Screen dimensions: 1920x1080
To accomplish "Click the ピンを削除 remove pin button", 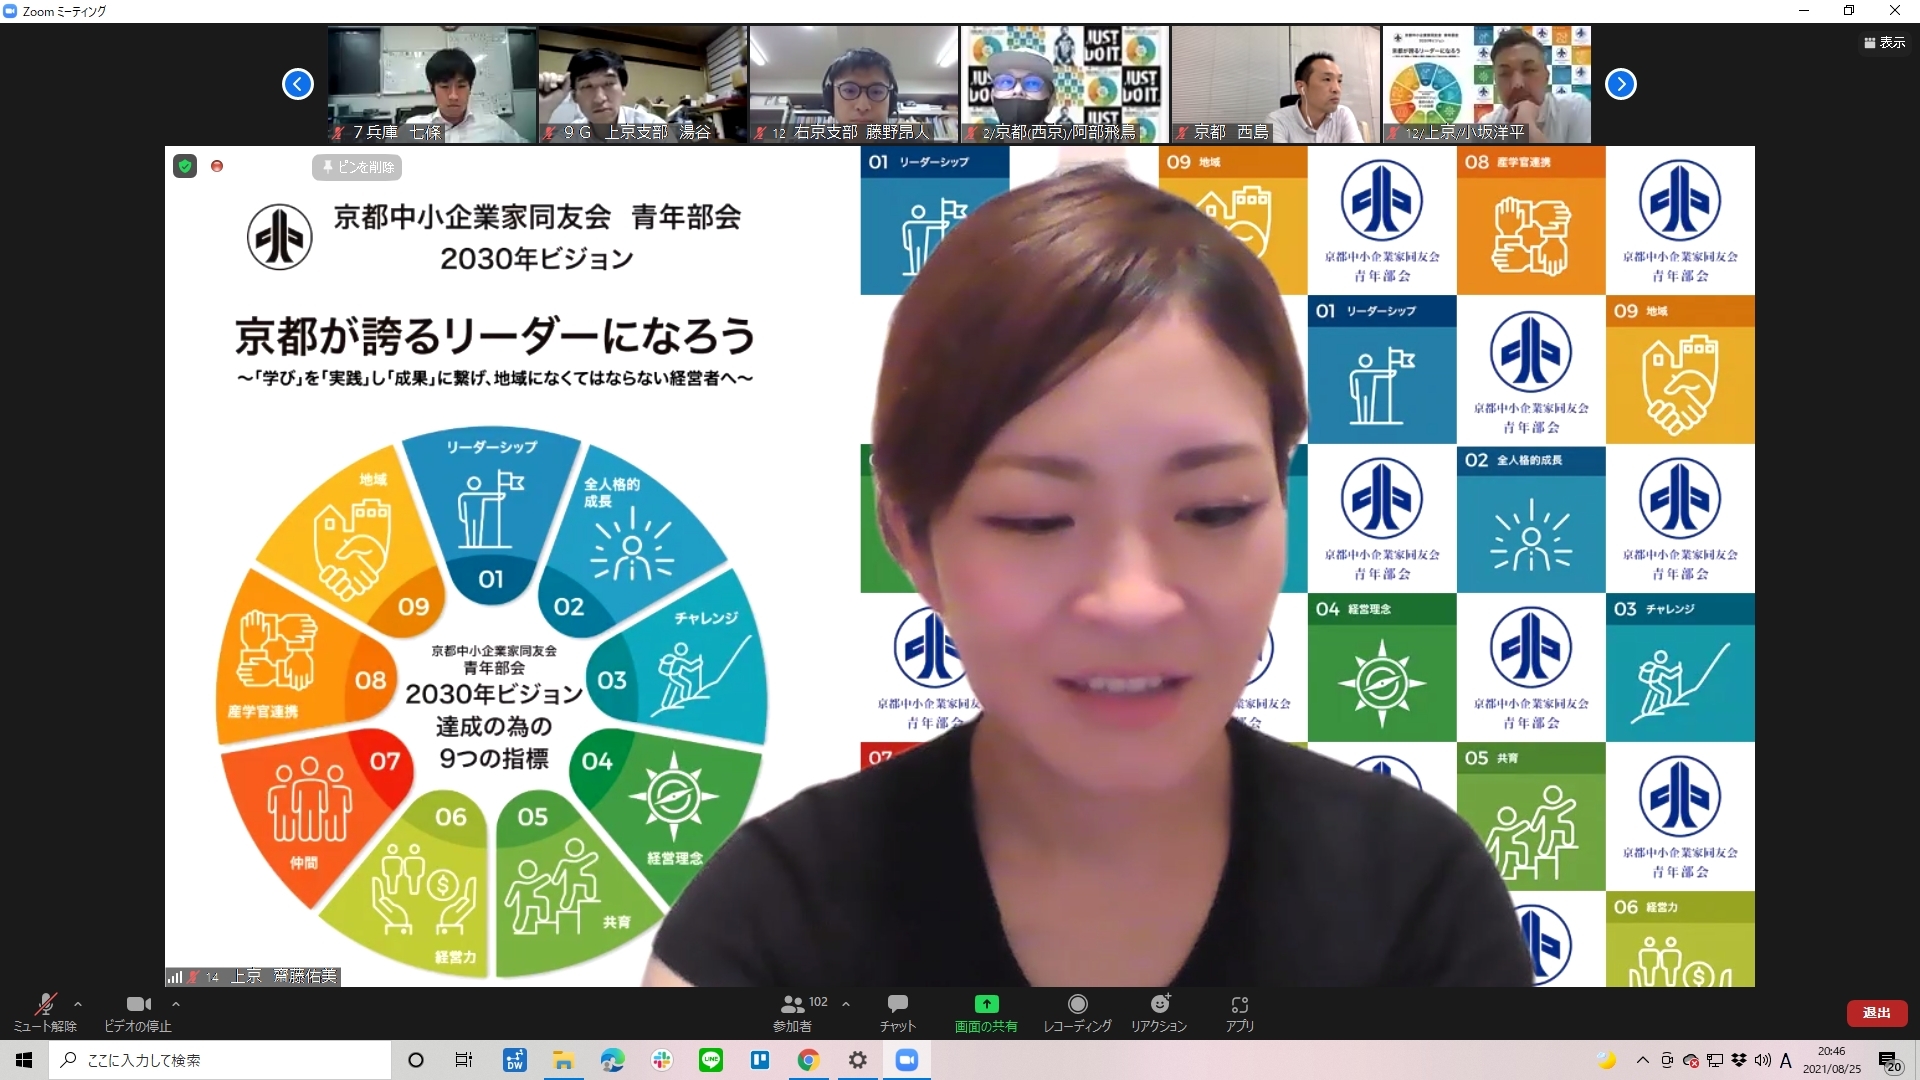I will coord(357,167).
